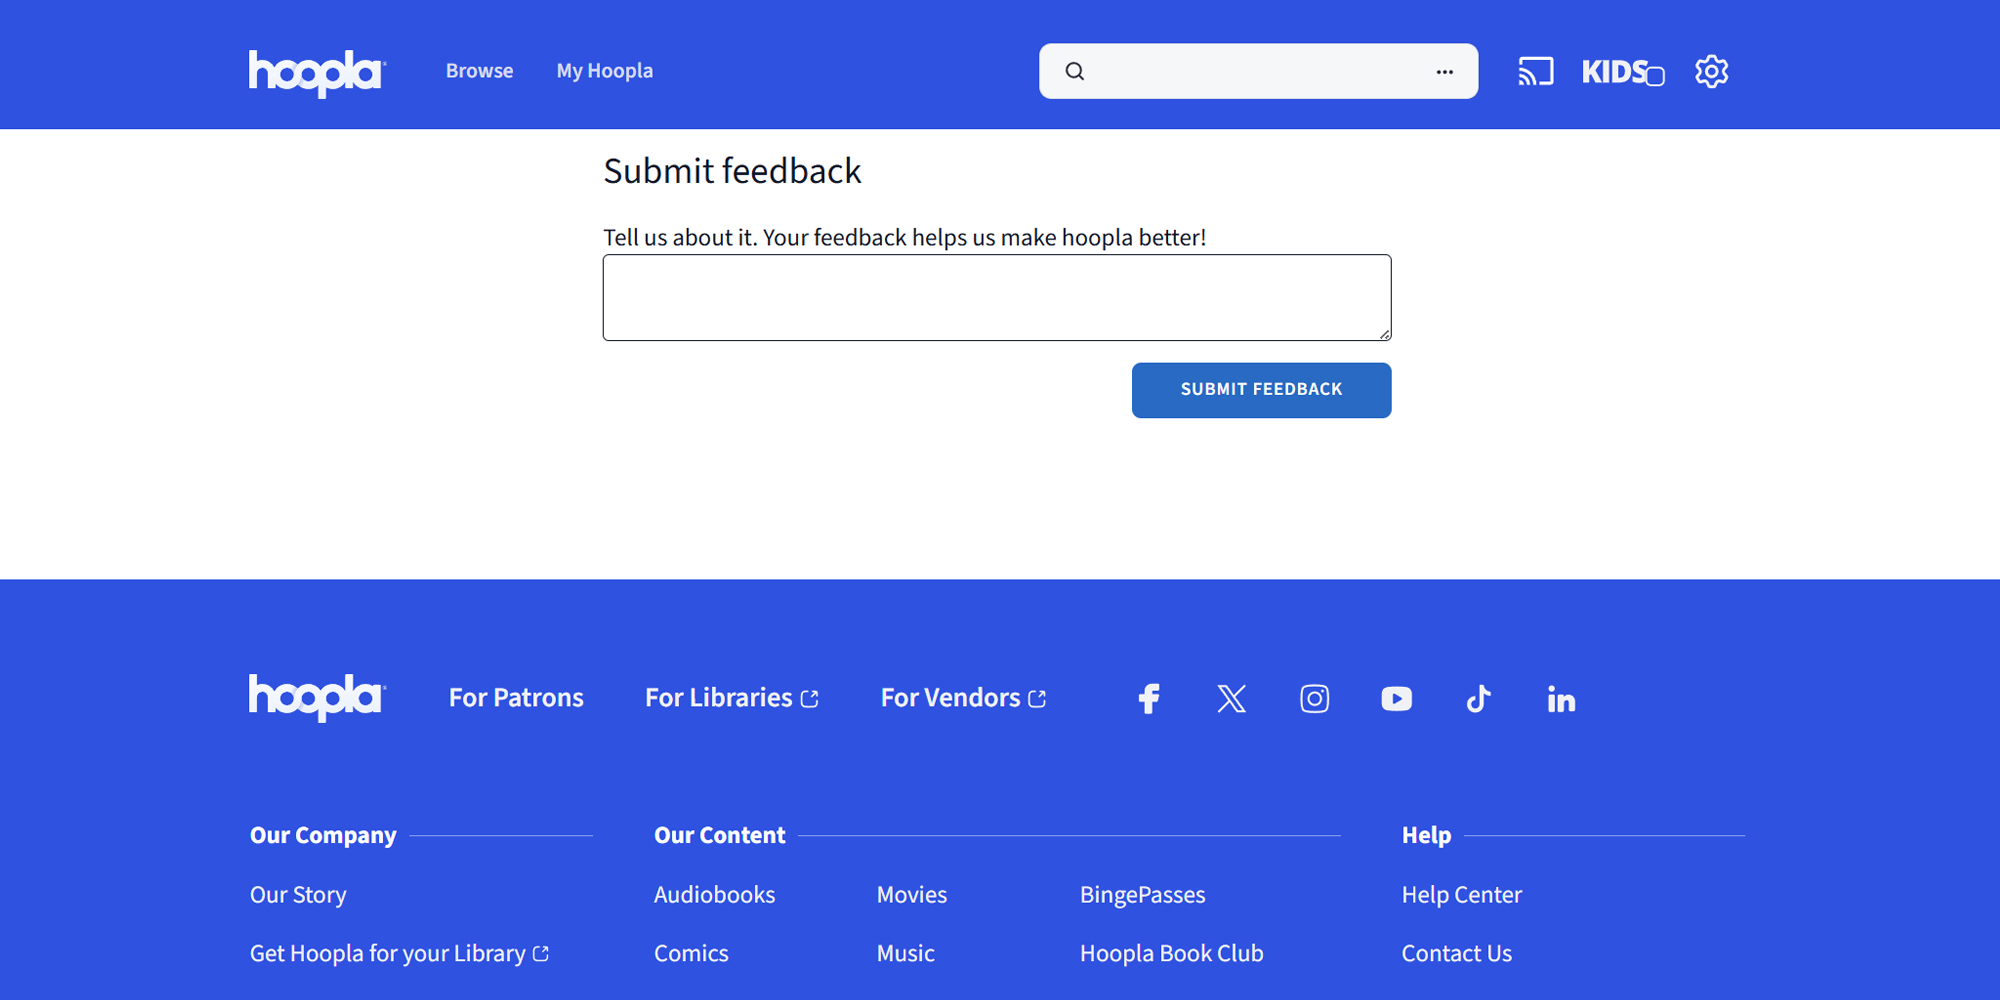
Task: Open hoopla's Facebook page icon
Action: (1149, 698)
